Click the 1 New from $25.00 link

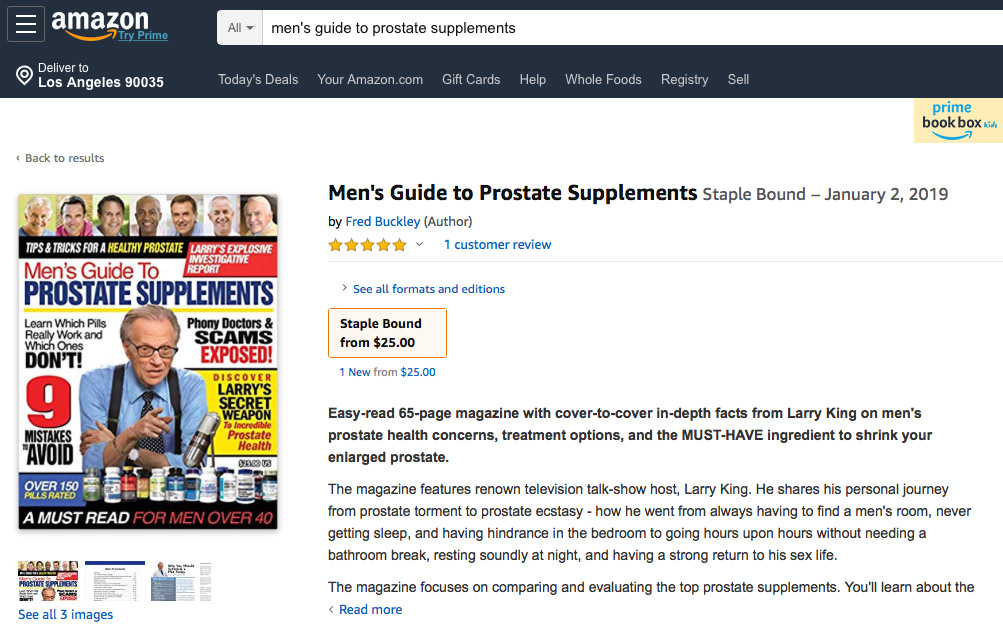(x=387, y=372)
